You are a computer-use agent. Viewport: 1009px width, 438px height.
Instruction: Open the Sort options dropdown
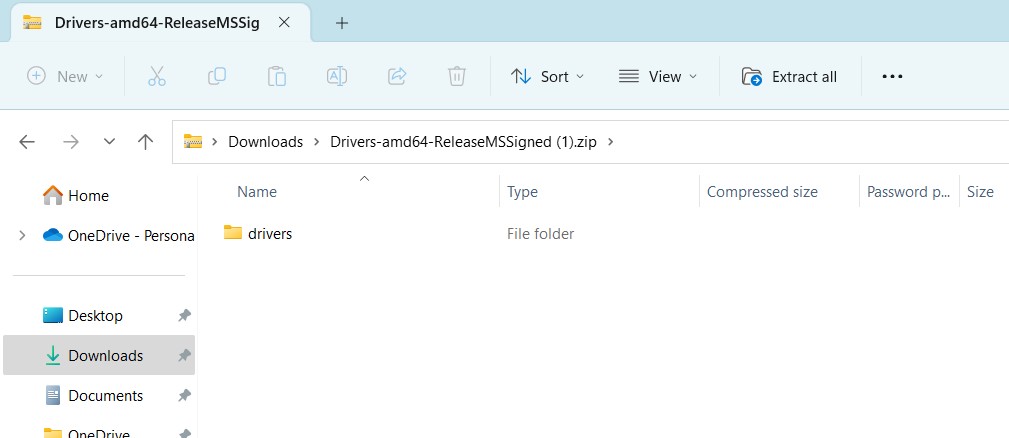click(547, 76)
